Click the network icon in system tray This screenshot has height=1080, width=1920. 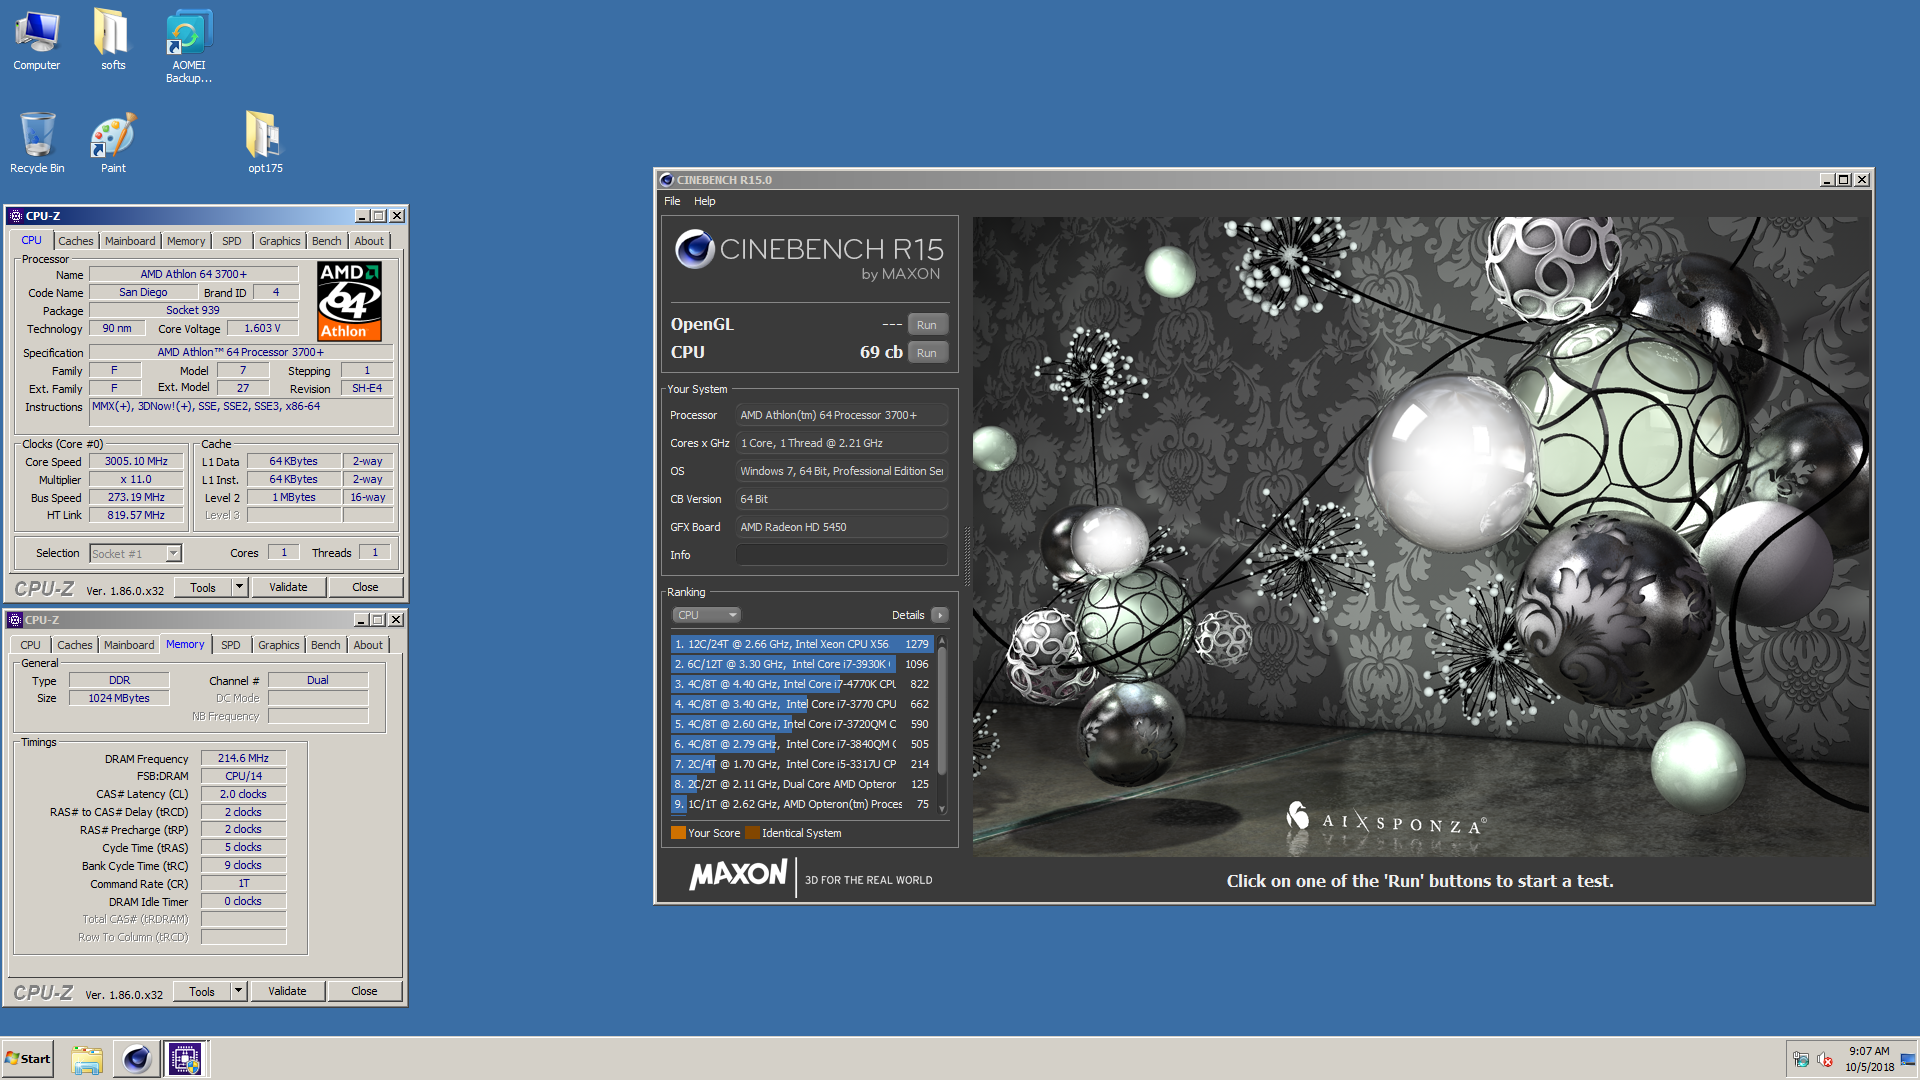(x=1801, y=1059)
